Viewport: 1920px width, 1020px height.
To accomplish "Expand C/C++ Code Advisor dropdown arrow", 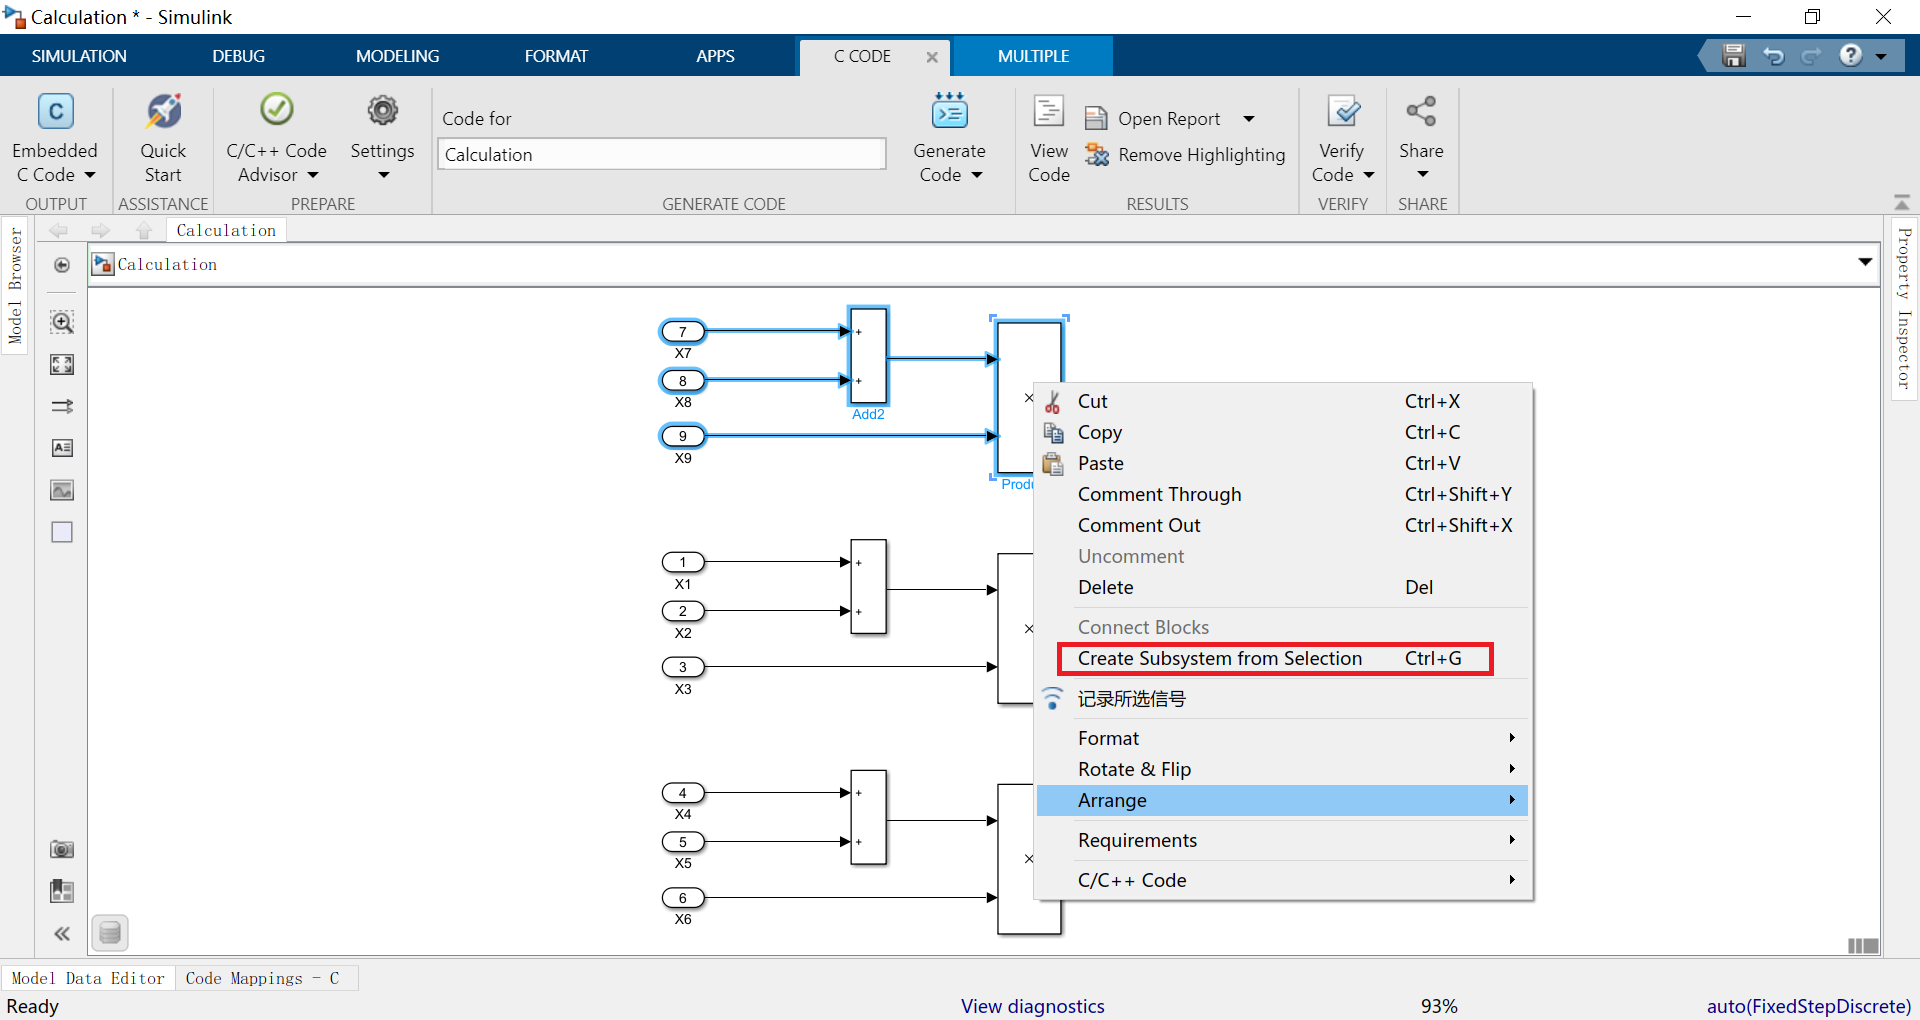I will (x=312, y=176).
